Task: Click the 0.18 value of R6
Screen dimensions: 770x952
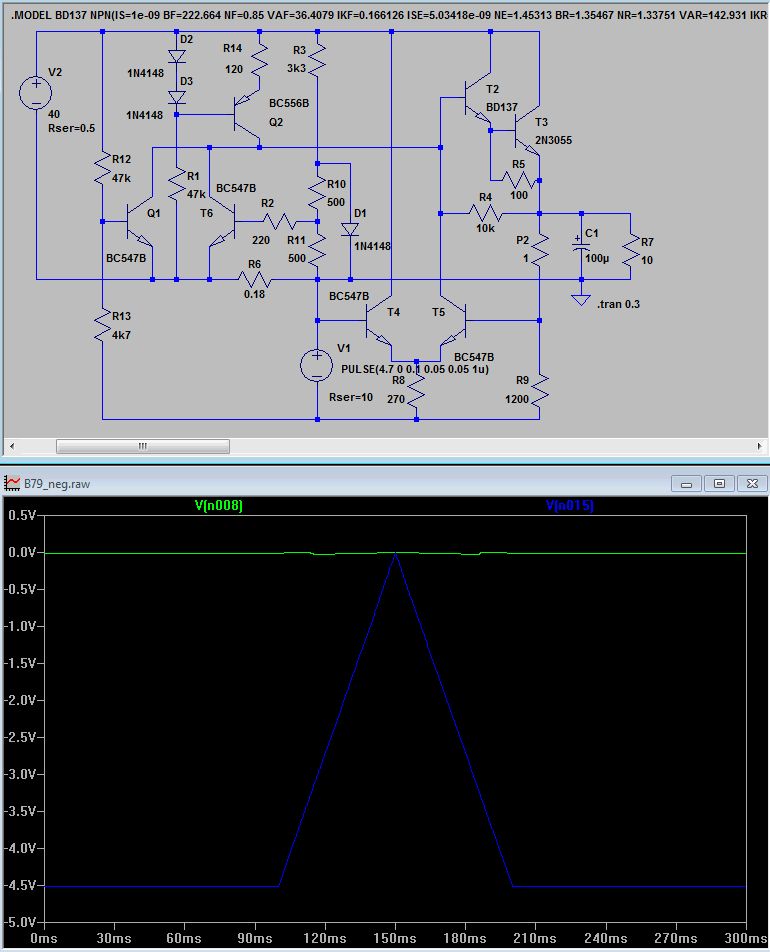Action: click(x=254, y=294)
